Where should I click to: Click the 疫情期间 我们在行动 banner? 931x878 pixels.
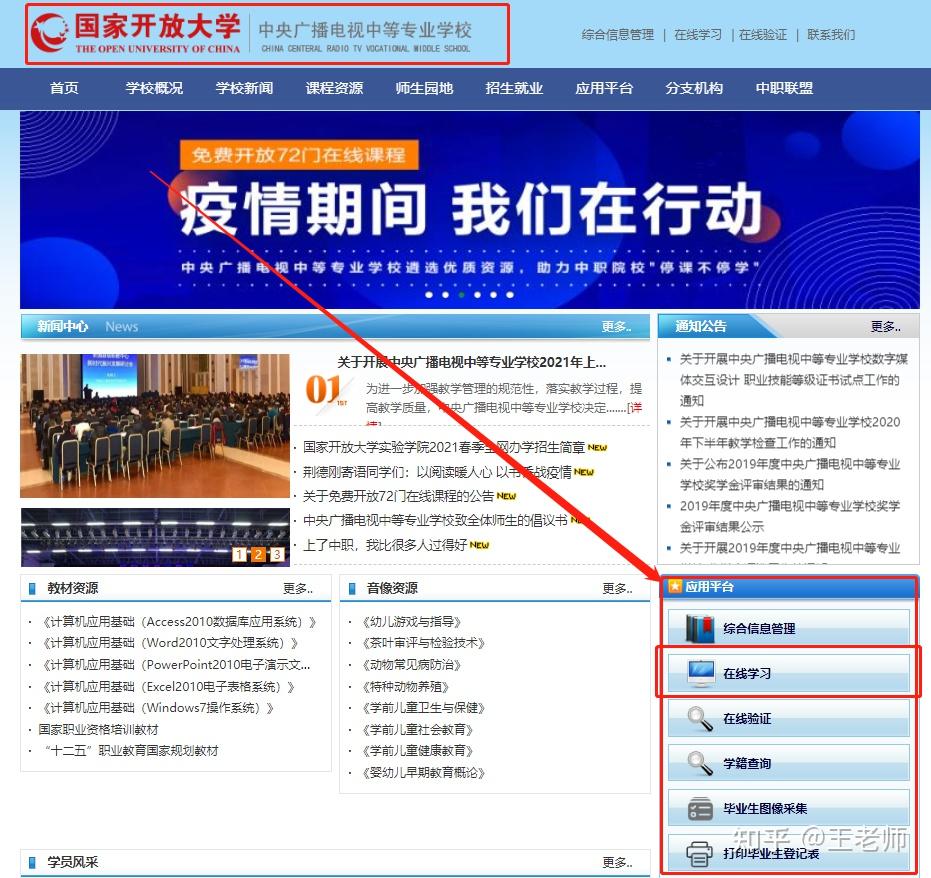pos(470,210)
